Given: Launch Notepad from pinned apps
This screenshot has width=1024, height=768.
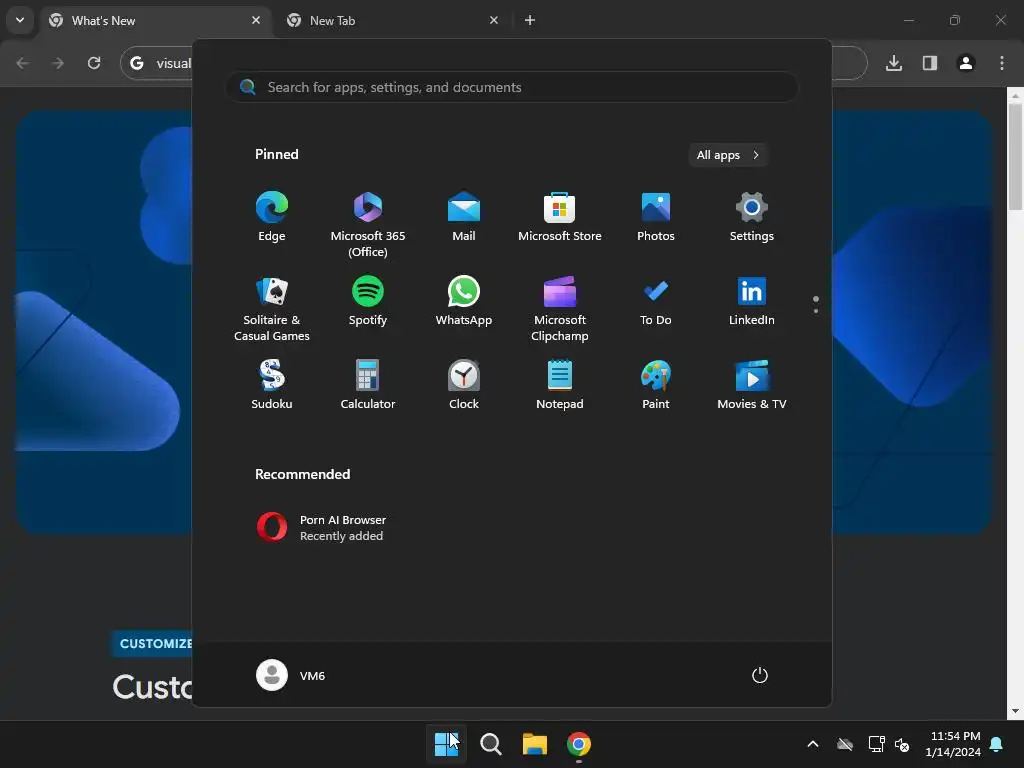Looking at the screenshot, I should [560, 385].
